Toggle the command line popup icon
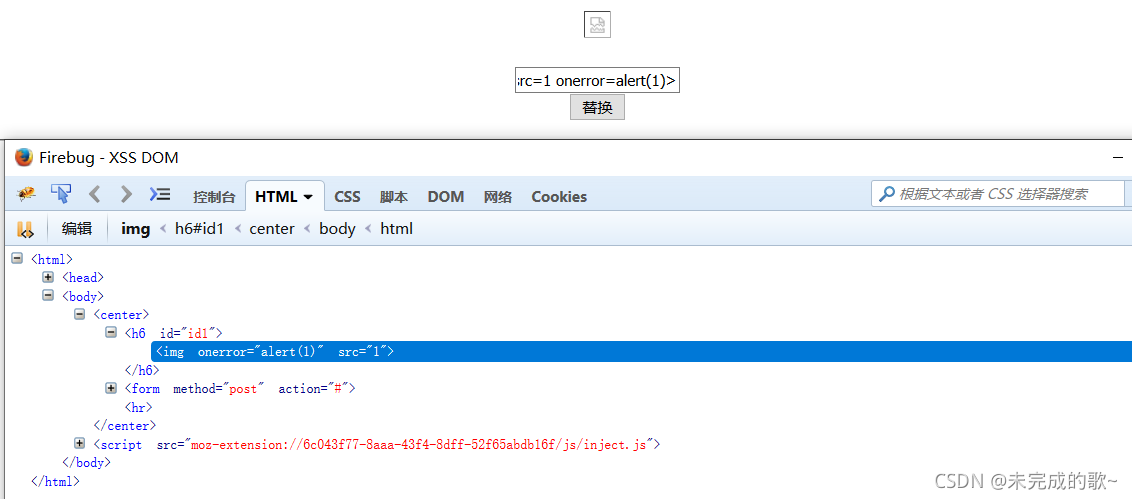The height and width of the screenshot is (499, 1132). pos(160,194)
